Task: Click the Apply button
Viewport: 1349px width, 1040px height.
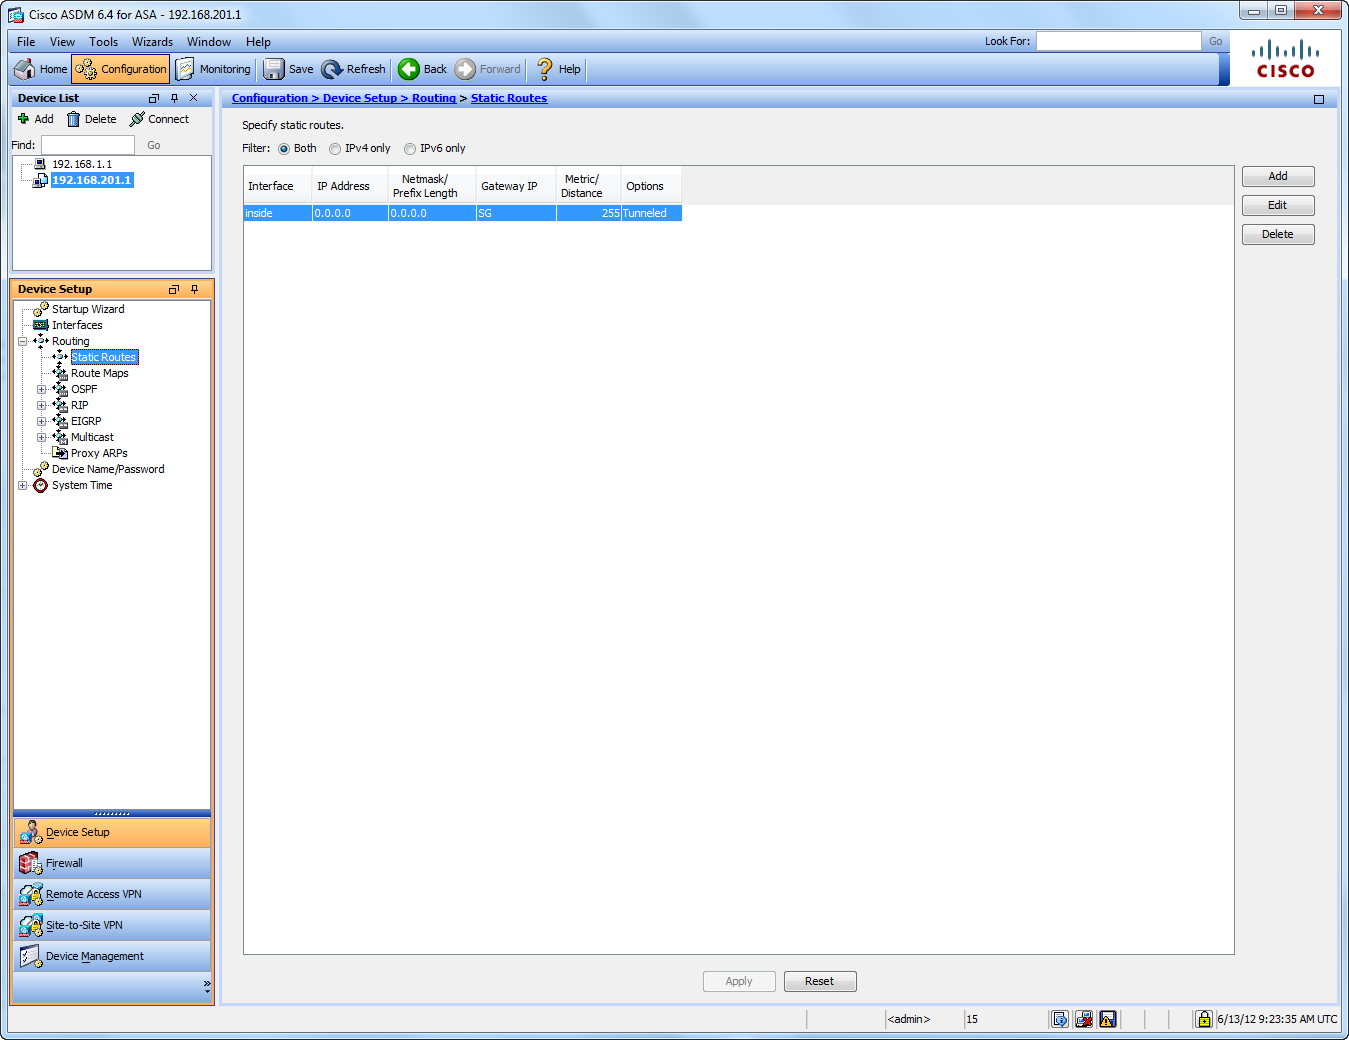Action: [739, 981]
